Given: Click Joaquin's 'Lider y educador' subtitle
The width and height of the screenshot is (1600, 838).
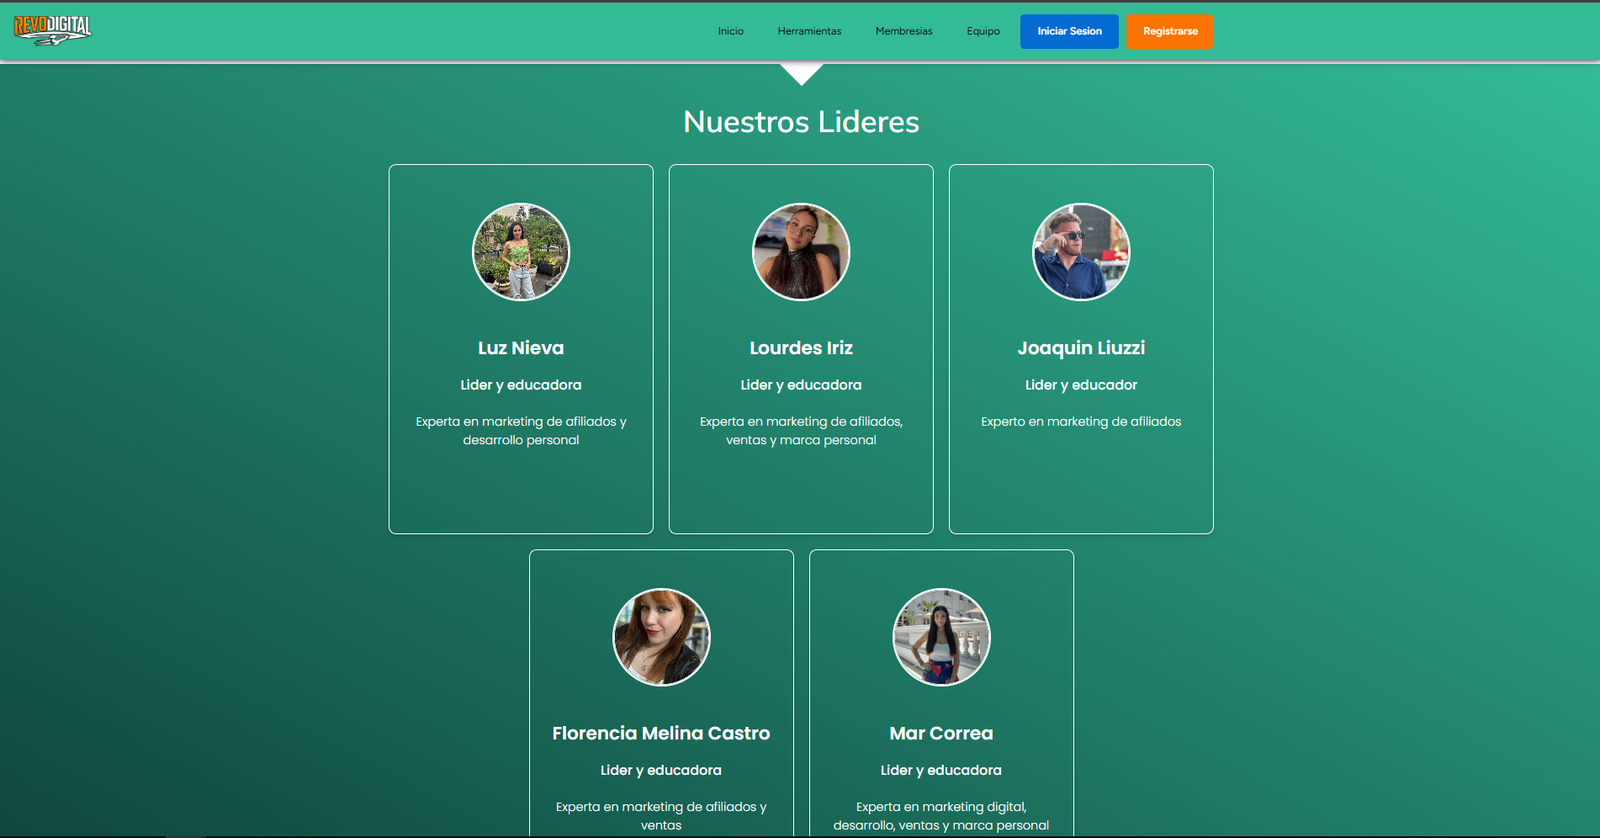Looking at the screenshot, I should tap(1081, 385).
